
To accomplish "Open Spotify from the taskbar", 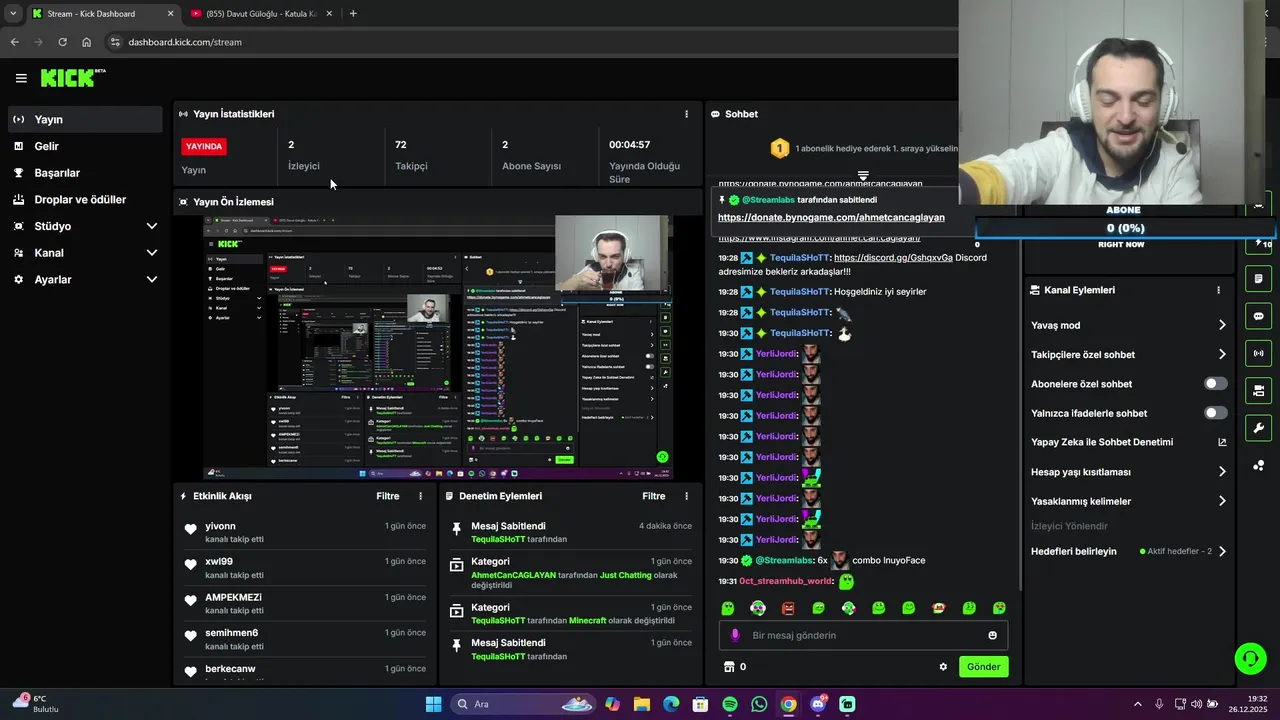I will (x=730, y=704).
